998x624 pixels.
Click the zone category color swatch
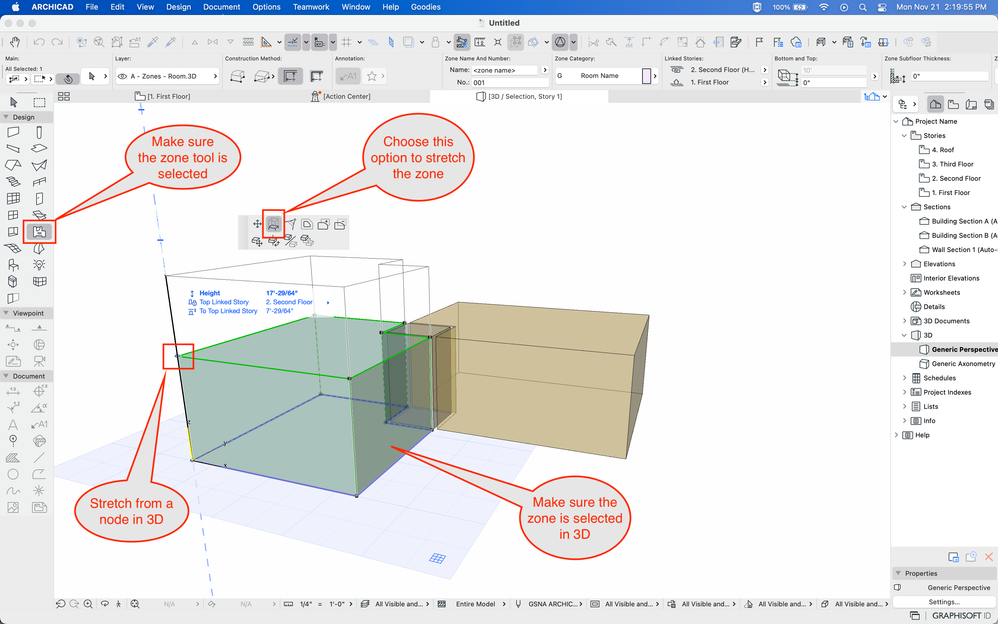(646, 76)
